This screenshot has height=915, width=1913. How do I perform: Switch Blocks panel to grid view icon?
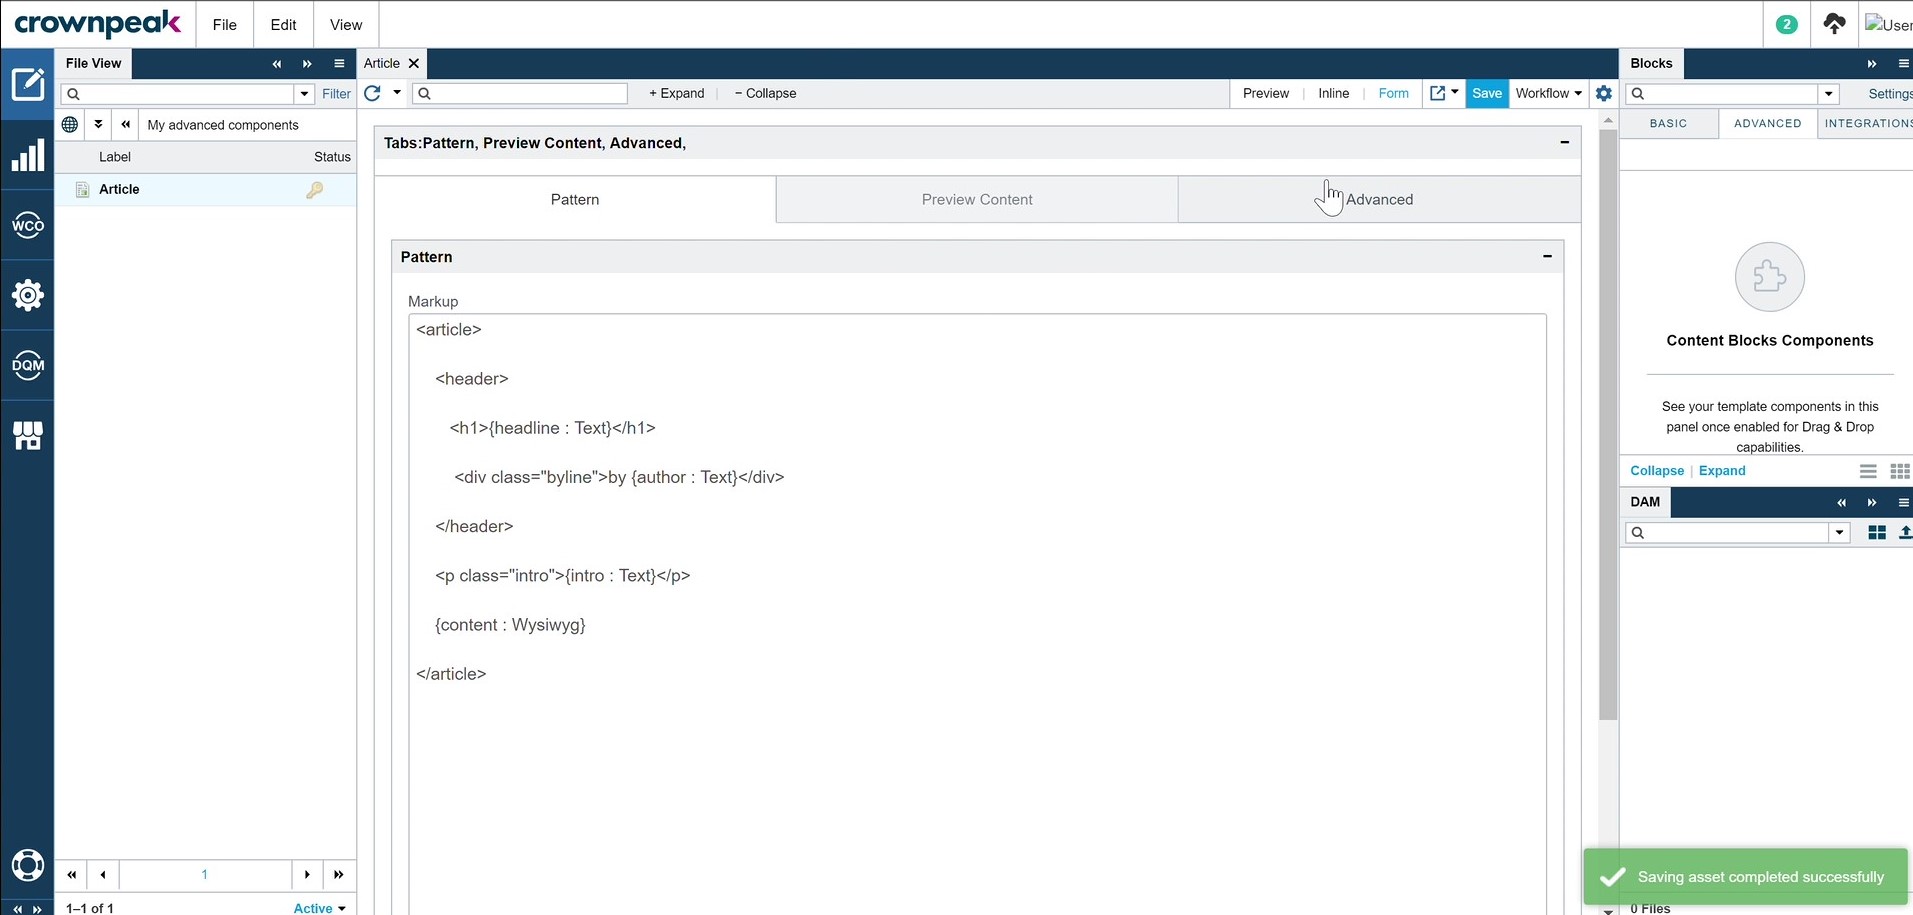[1900, 471]
